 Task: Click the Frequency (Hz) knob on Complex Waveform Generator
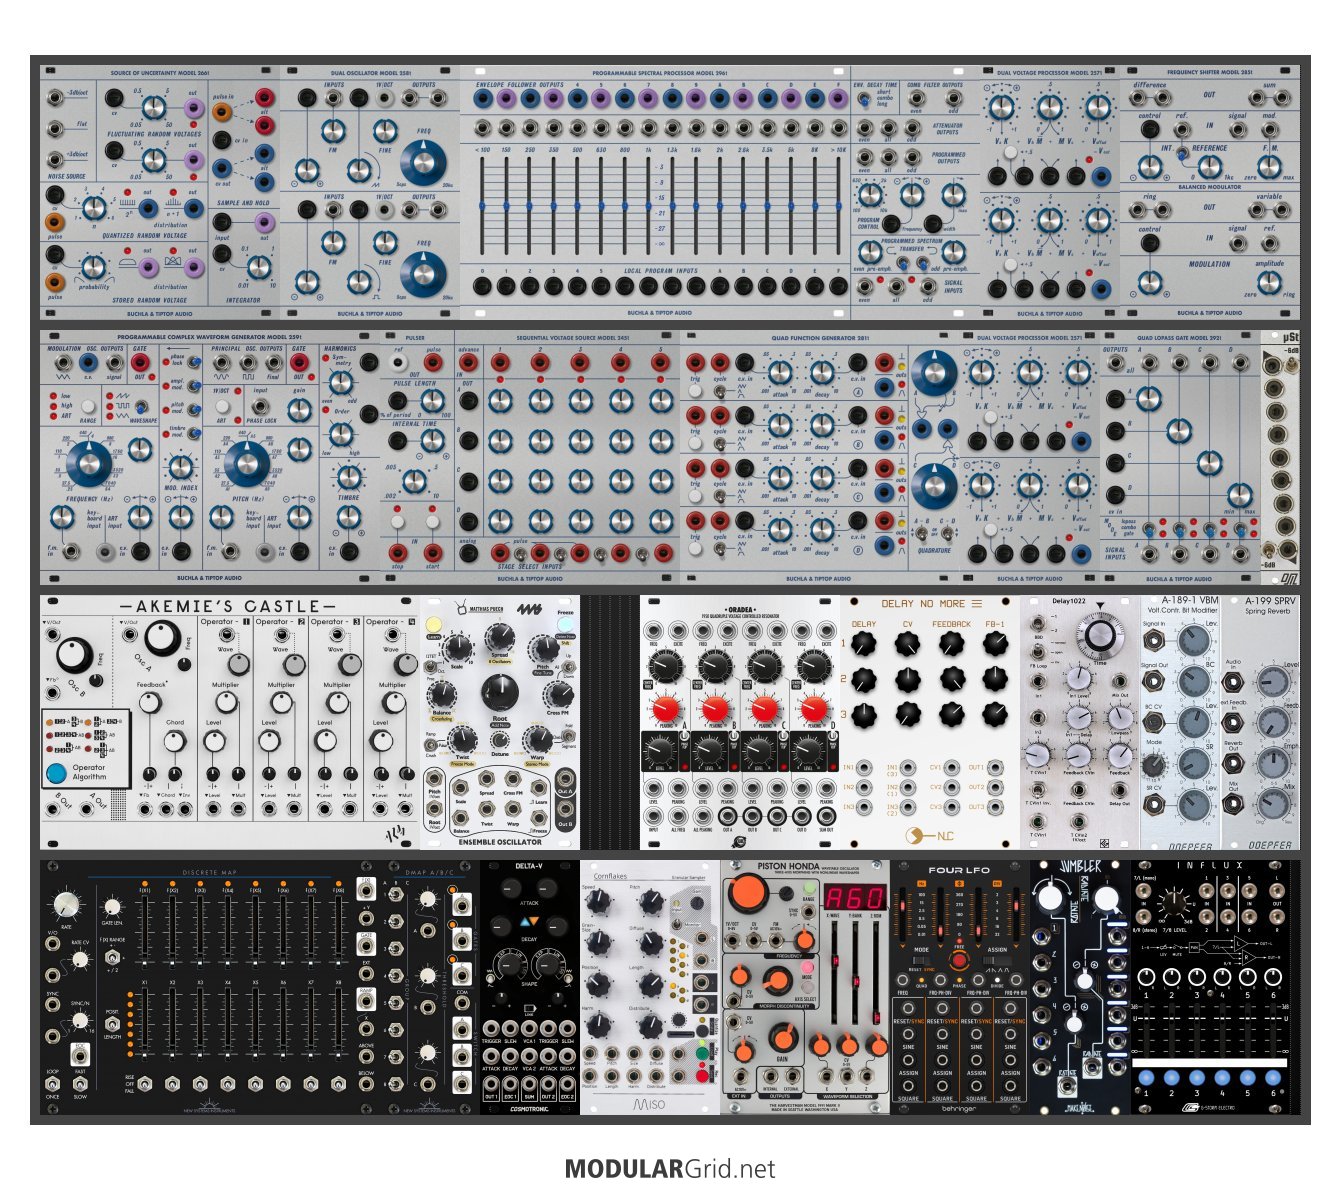coord(88,463)
